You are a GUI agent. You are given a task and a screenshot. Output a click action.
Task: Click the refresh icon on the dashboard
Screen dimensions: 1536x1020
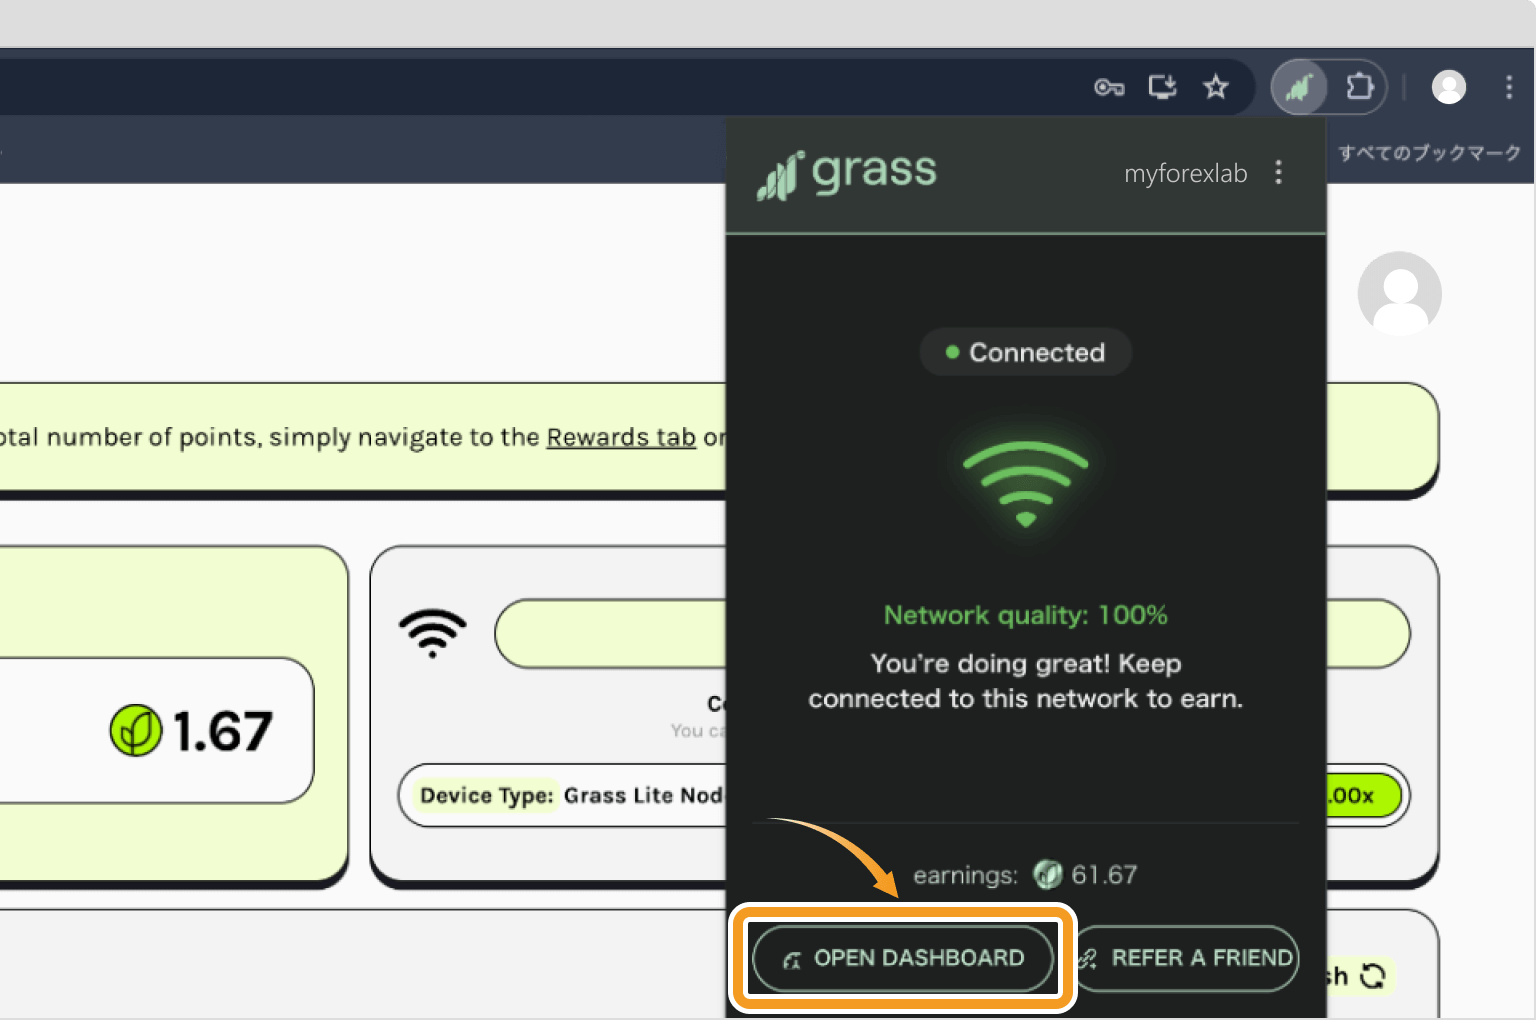[1373, 975]
